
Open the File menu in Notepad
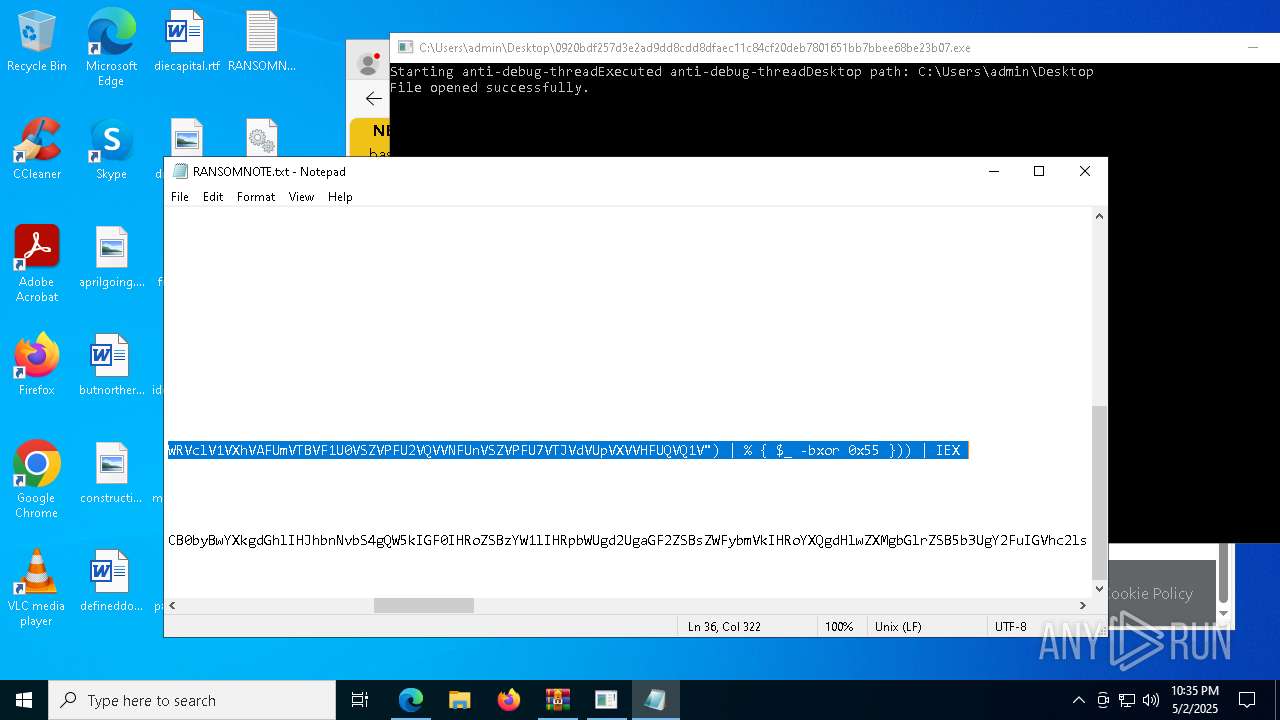180,197
